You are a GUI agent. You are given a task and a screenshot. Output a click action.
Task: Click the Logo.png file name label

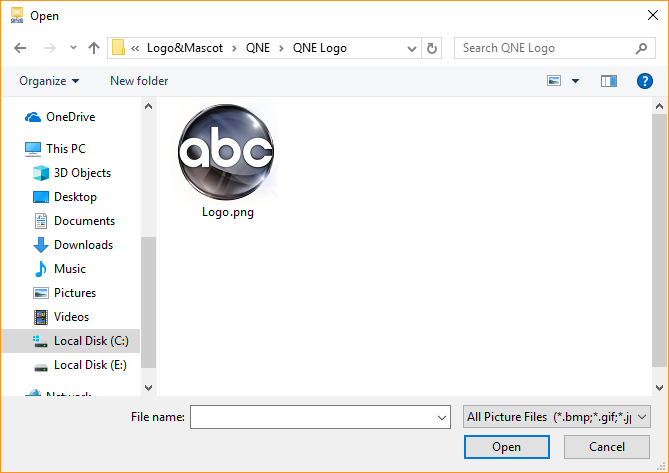[228, 212]
